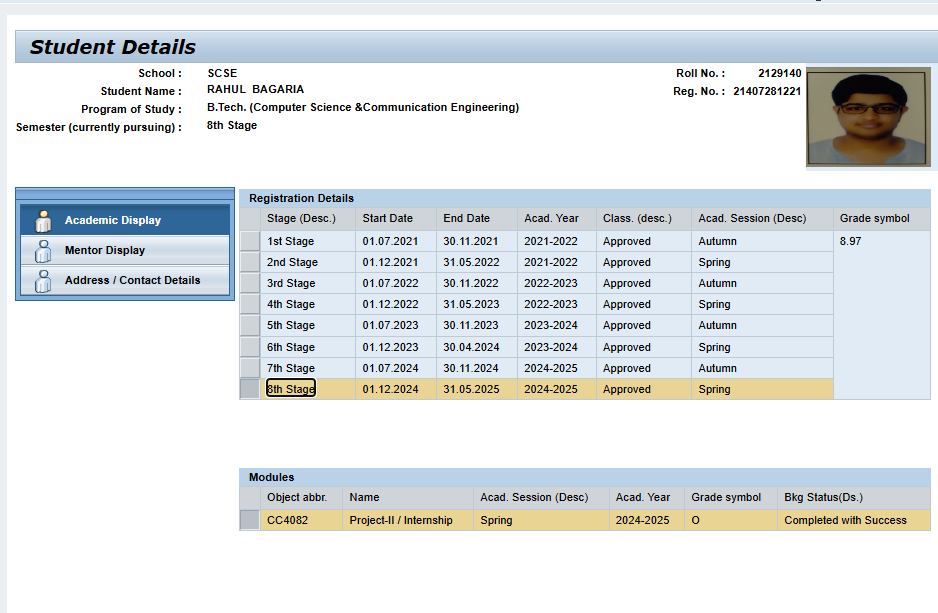This screenshot has height=613, width=938.
Task: Select the 4th Stage row selector
Action: pyautogui.click(x=250, y=304)
